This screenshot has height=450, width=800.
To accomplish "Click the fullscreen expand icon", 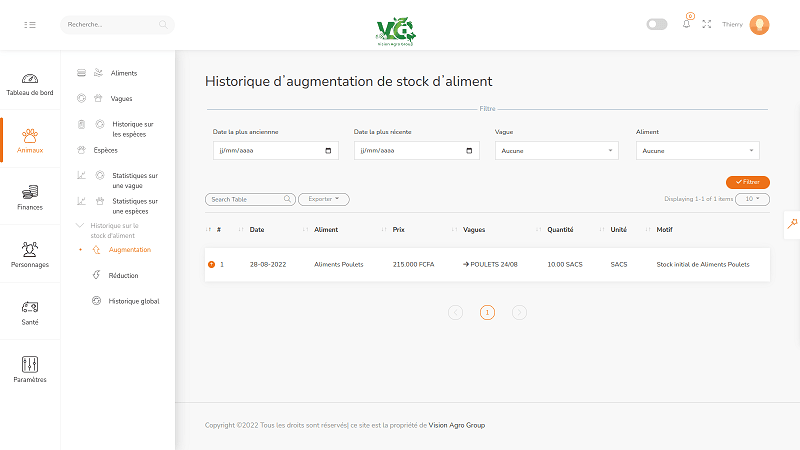I will pyautogui.click(x=707, y=24).
